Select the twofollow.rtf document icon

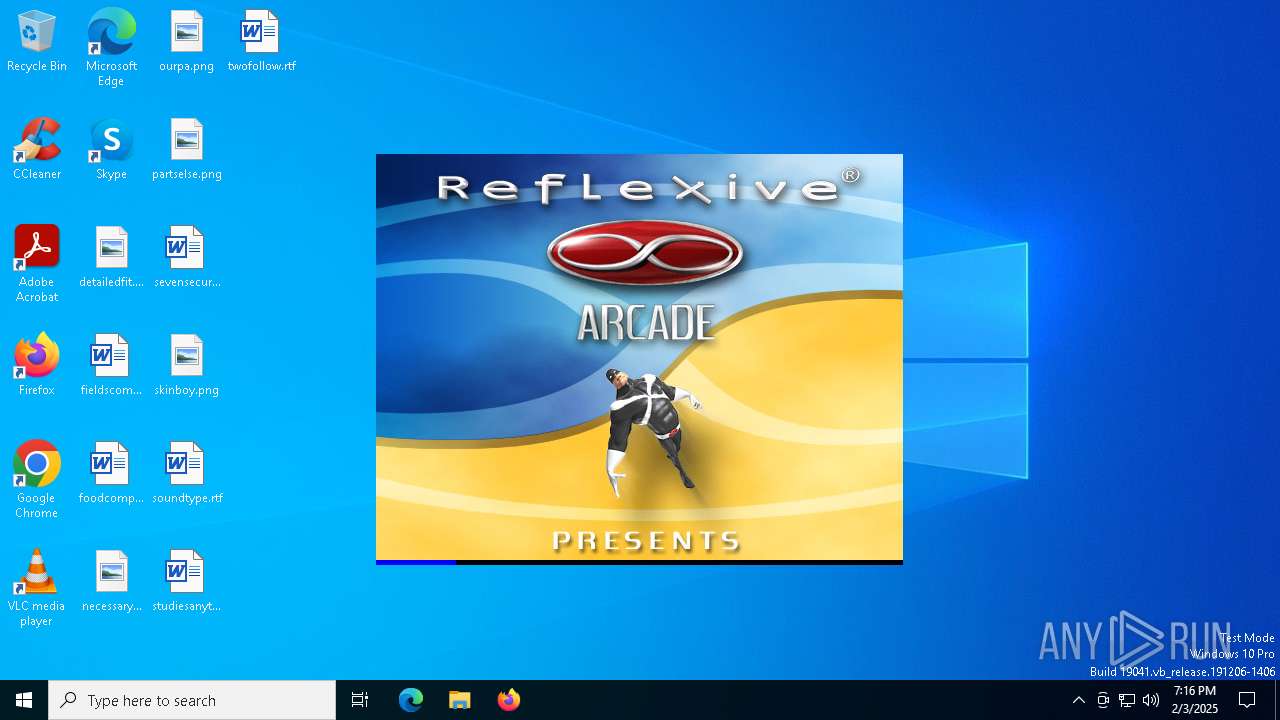[x=261, y=42]
